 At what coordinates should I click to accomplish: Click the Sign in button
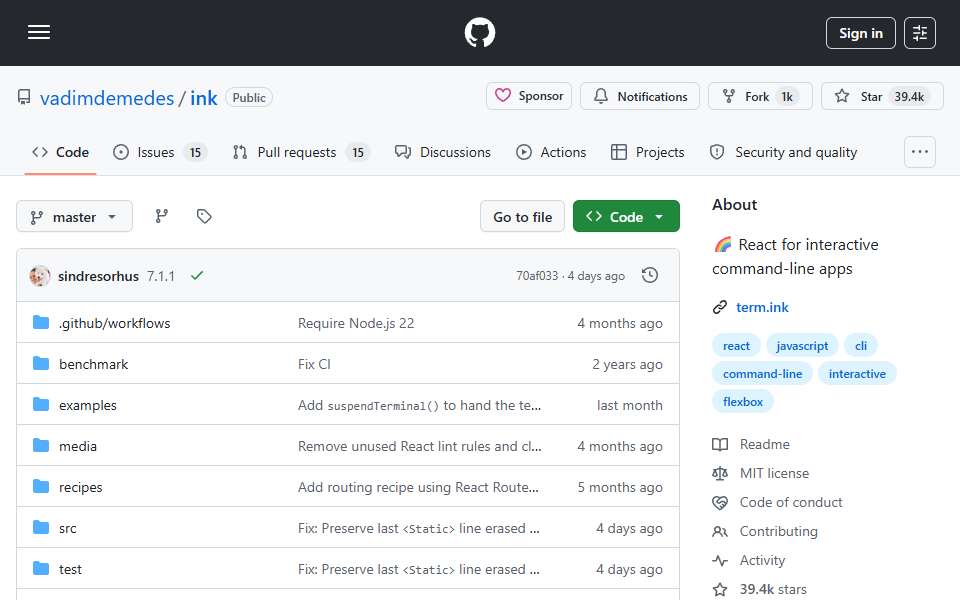coord(860,33)
